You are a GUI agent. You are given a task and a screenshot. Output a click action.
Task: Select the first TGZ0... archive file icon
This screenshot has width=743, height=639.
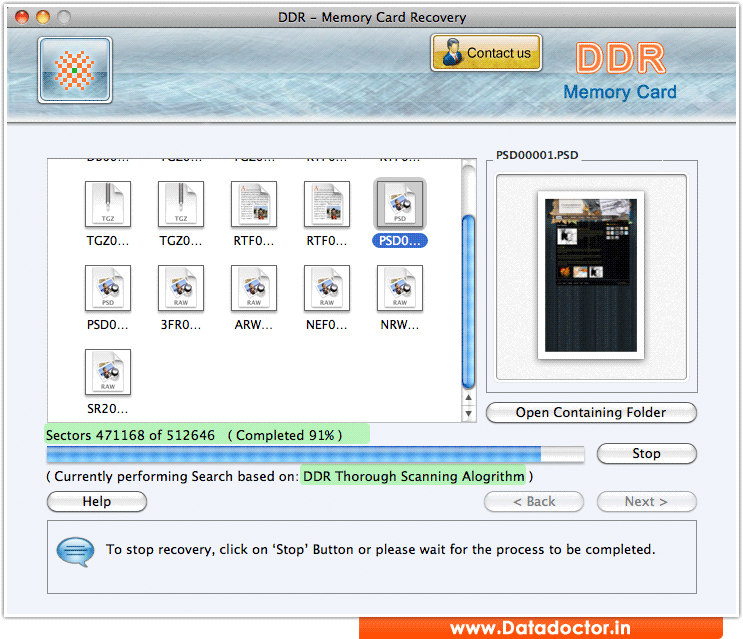108,204
